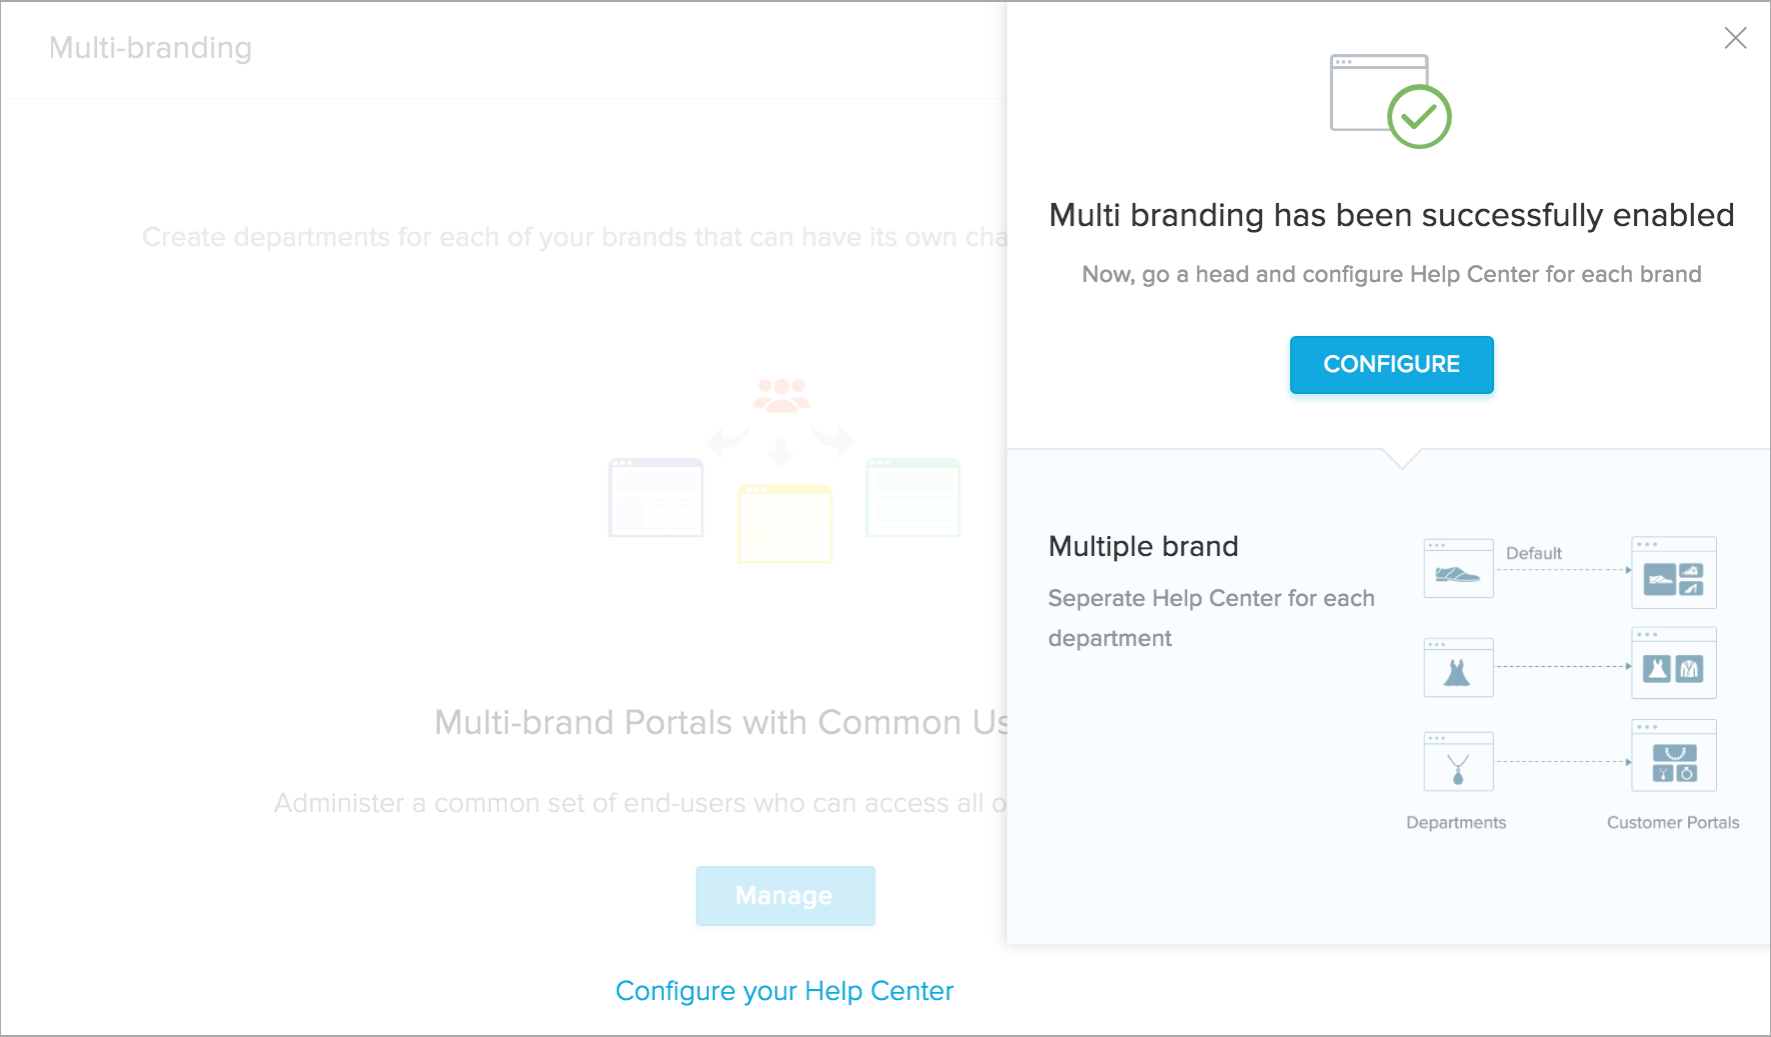
Task: Click the Multi-branding page title
Action: [x=150, y=48]
